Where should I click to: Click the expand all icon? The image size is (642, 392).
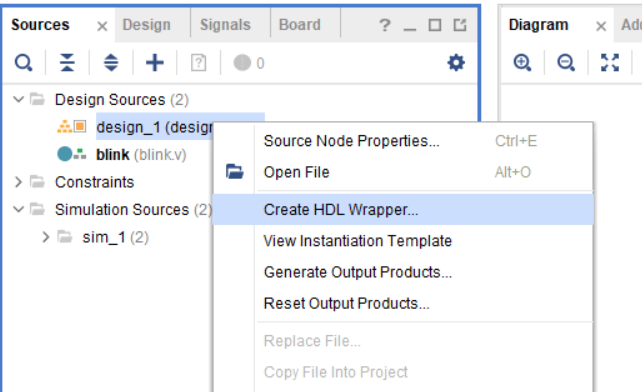(111, 63)
